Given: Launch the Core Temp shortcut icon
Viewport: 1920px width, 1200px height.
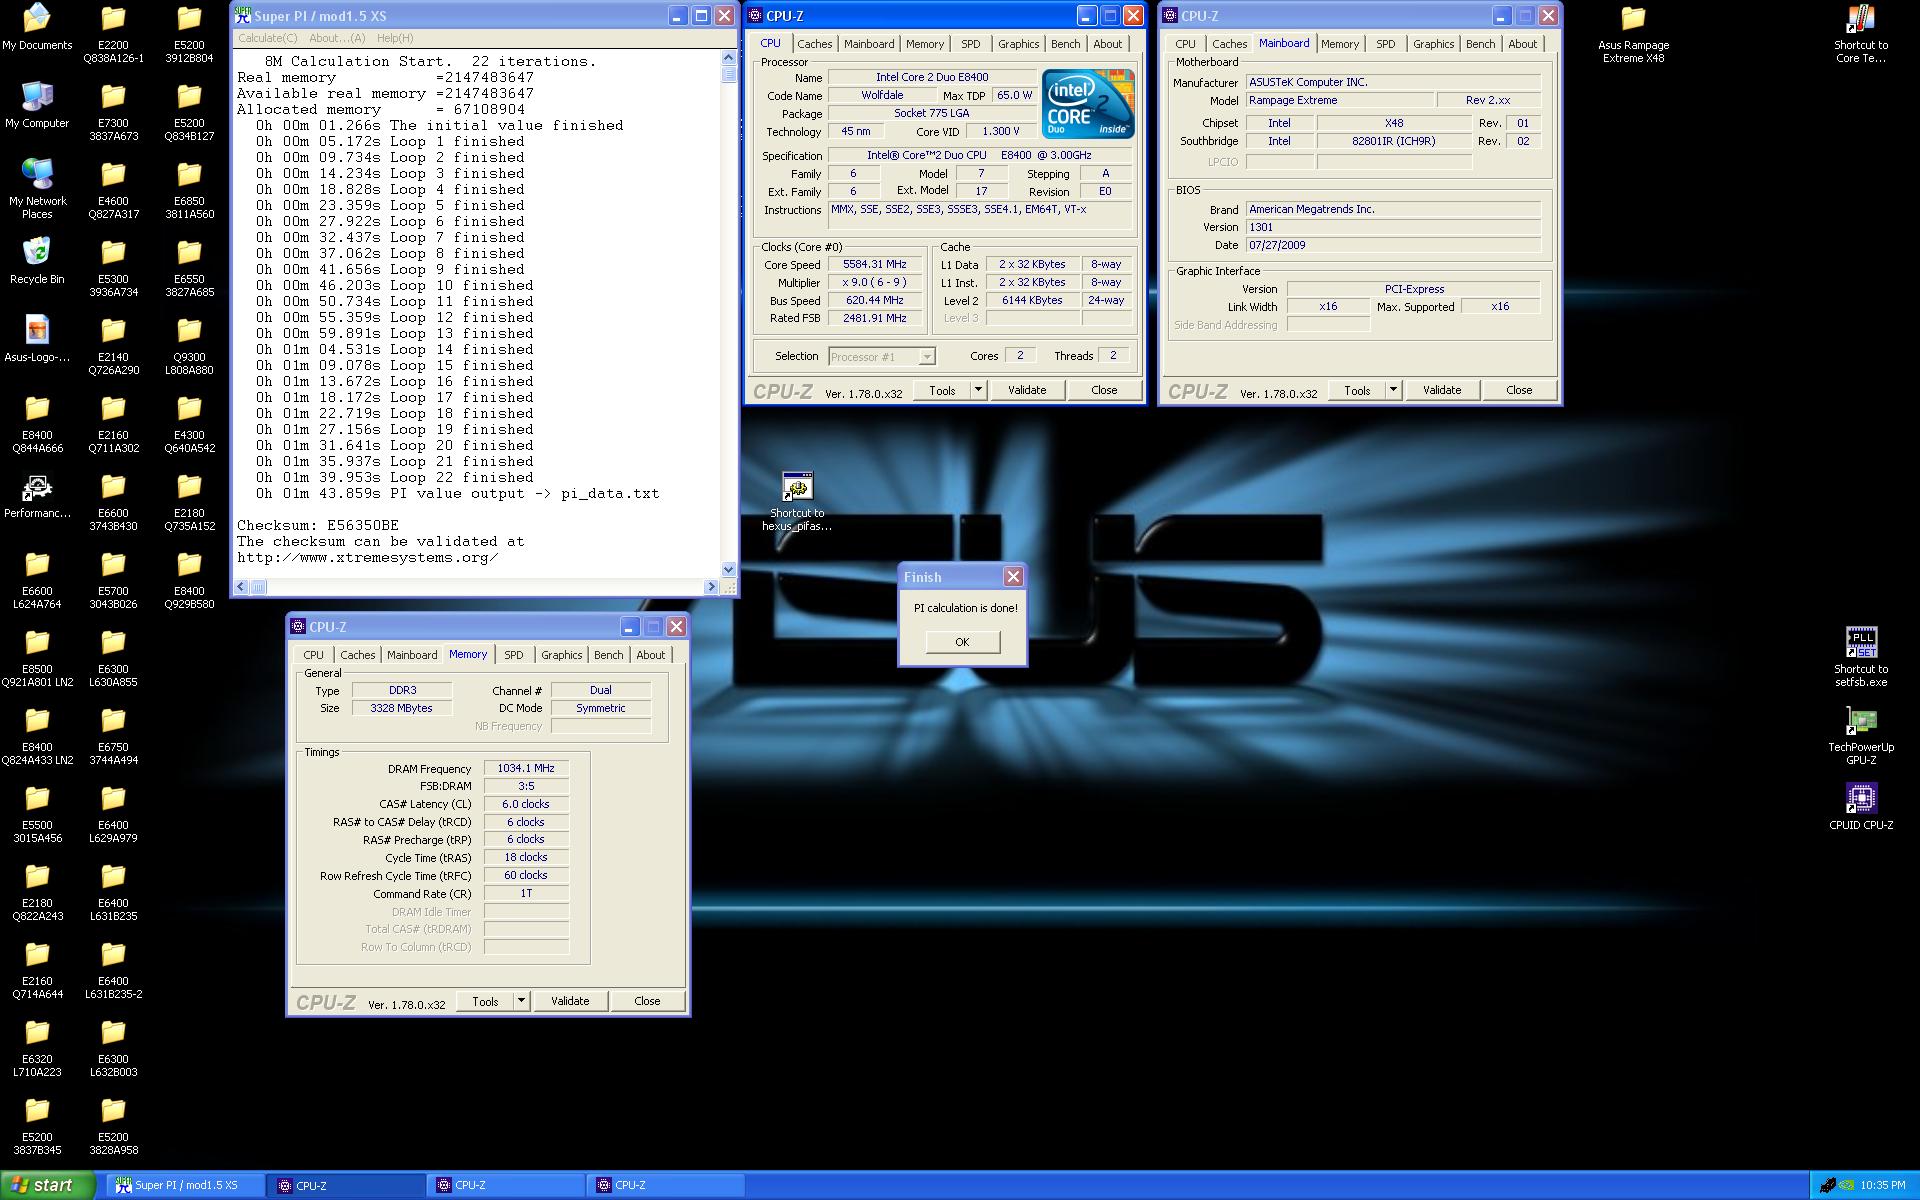Looking at the screenshot, I should point(1861,35).
